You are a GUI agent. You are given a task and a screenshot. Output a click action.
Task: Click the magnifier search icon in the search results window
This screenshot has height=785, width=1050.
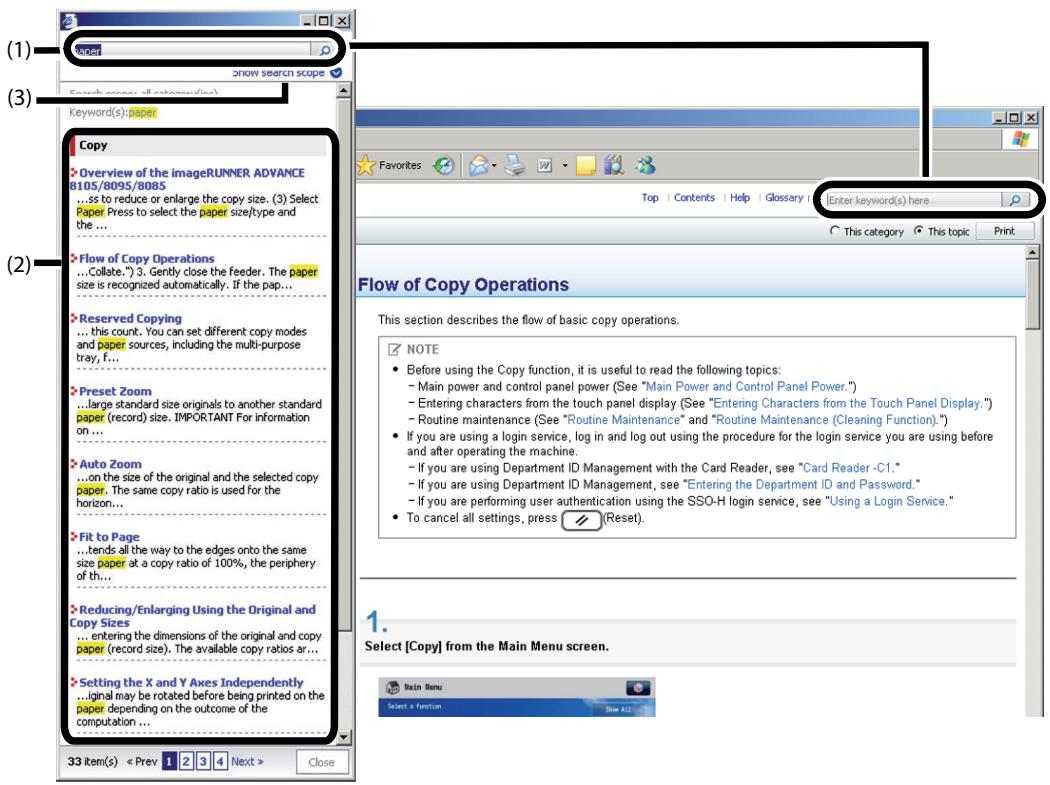coord(324,50)
